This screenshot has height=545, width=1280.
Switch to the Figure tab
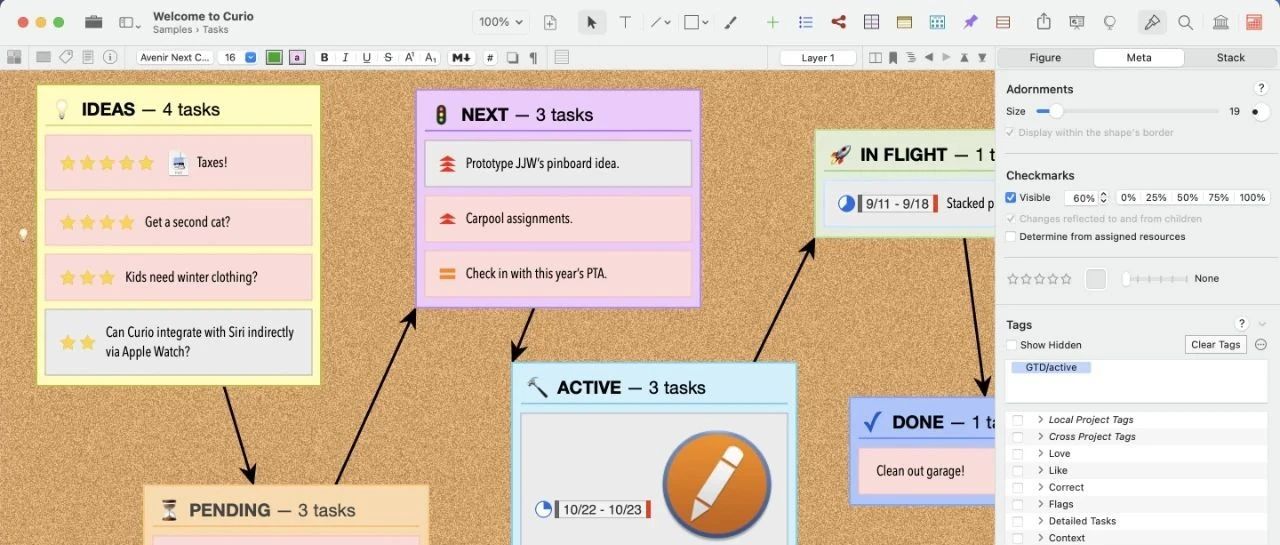tap(1045, 58)
